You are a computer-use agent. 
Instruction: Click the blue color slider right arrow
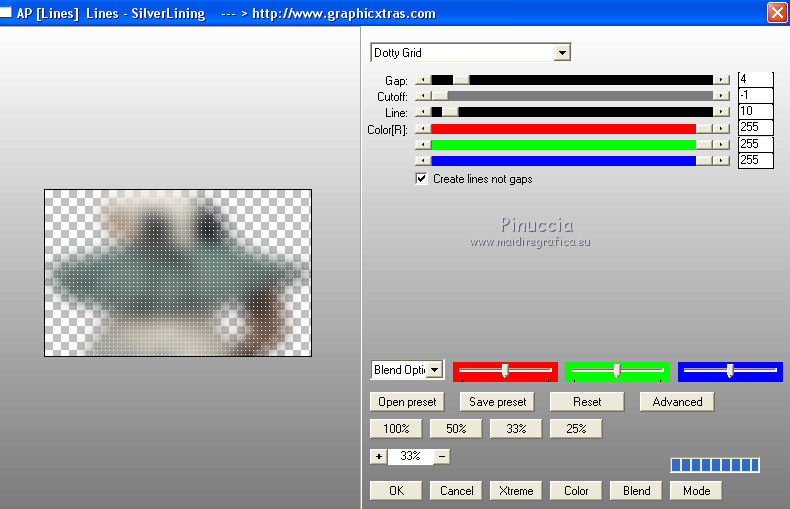(x=721, y=161)
